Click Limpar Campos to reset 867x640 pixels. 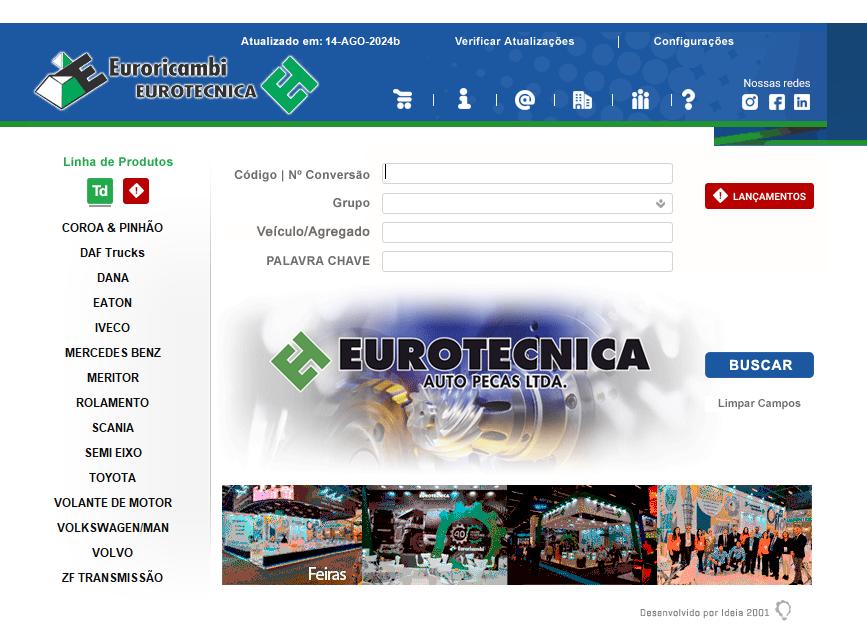[x=759, y=403]
